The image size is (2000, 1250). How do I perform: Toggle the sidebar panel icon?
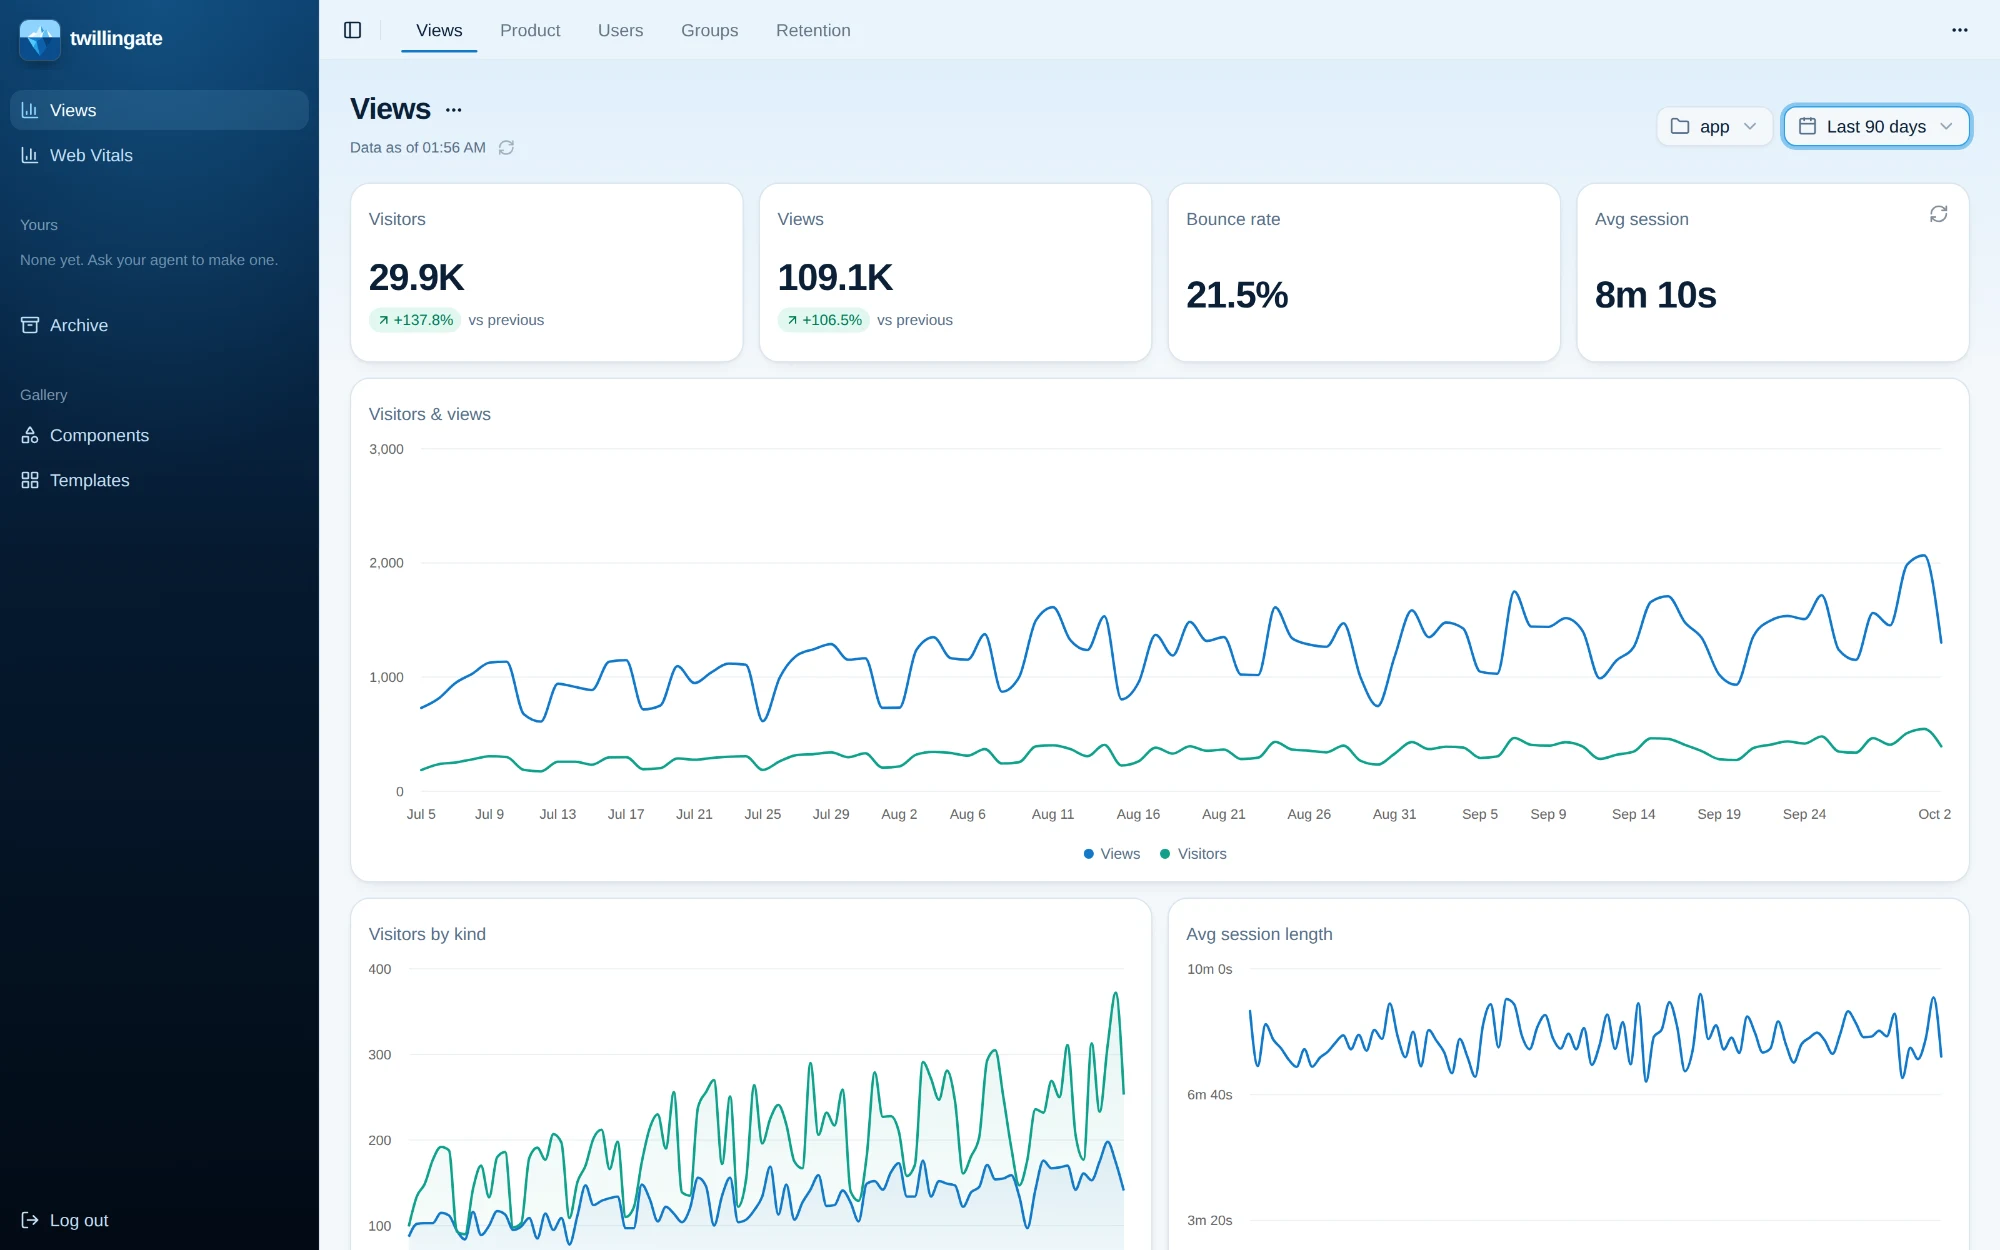click(x=352, y=30)
